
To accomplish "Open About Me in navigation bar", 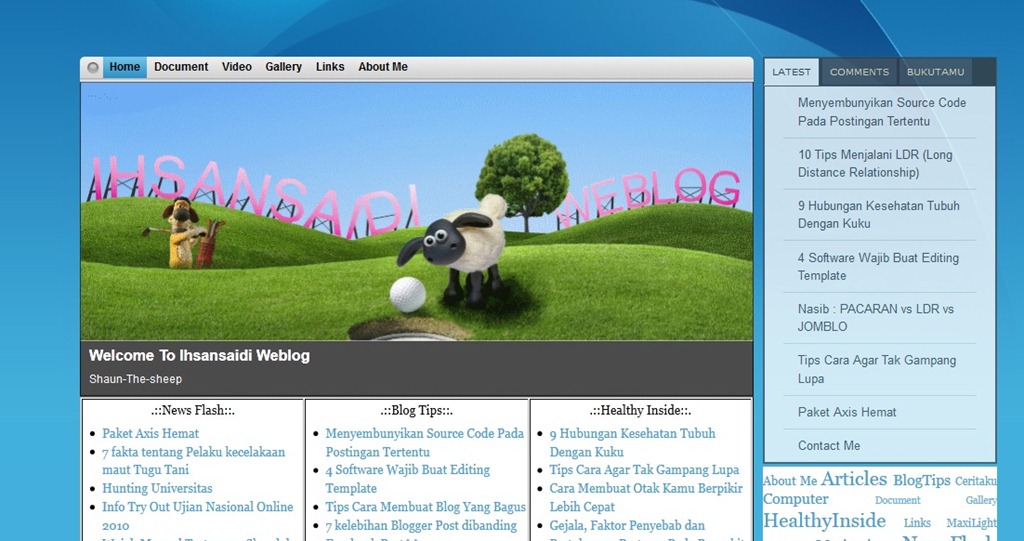I will (x=383, y=67).
